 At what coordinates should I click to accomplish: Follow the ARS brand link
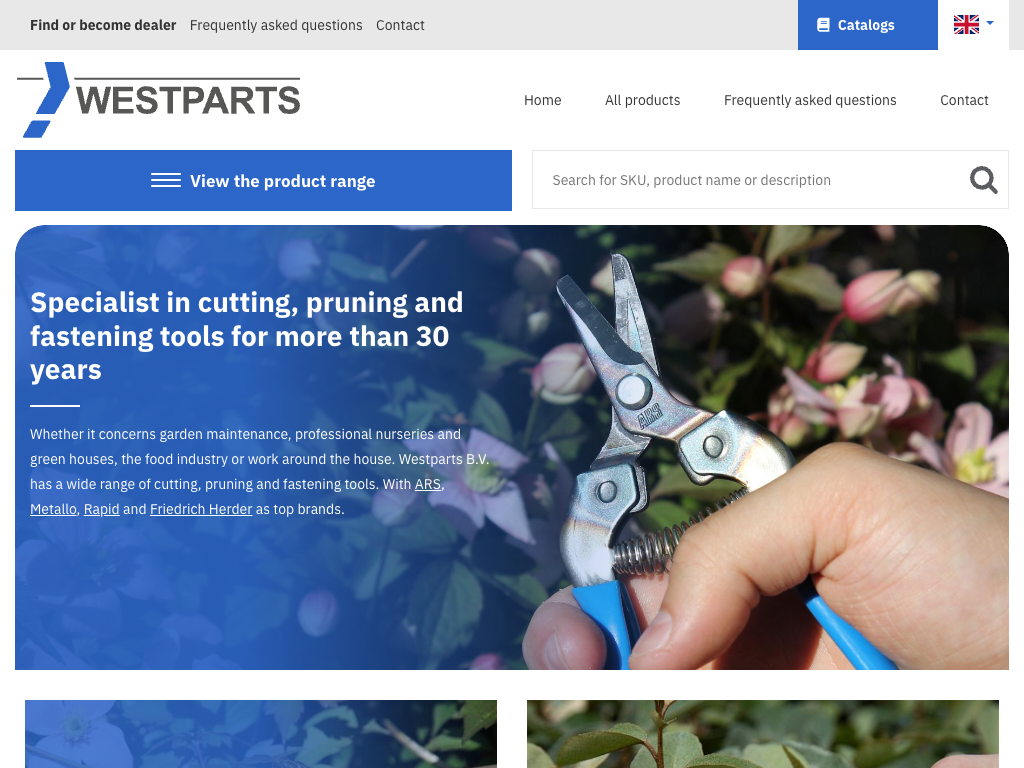click(x=428, y=484)
